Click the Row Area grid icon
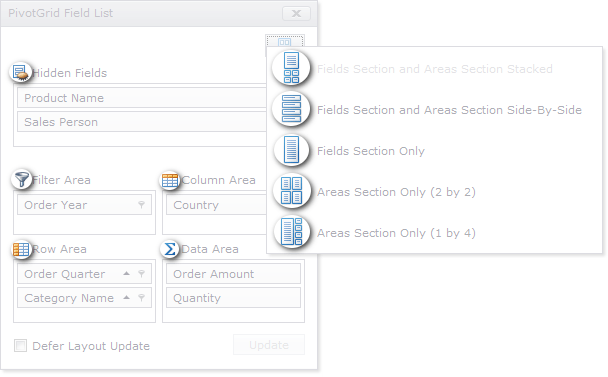 [x=21, y=249]
